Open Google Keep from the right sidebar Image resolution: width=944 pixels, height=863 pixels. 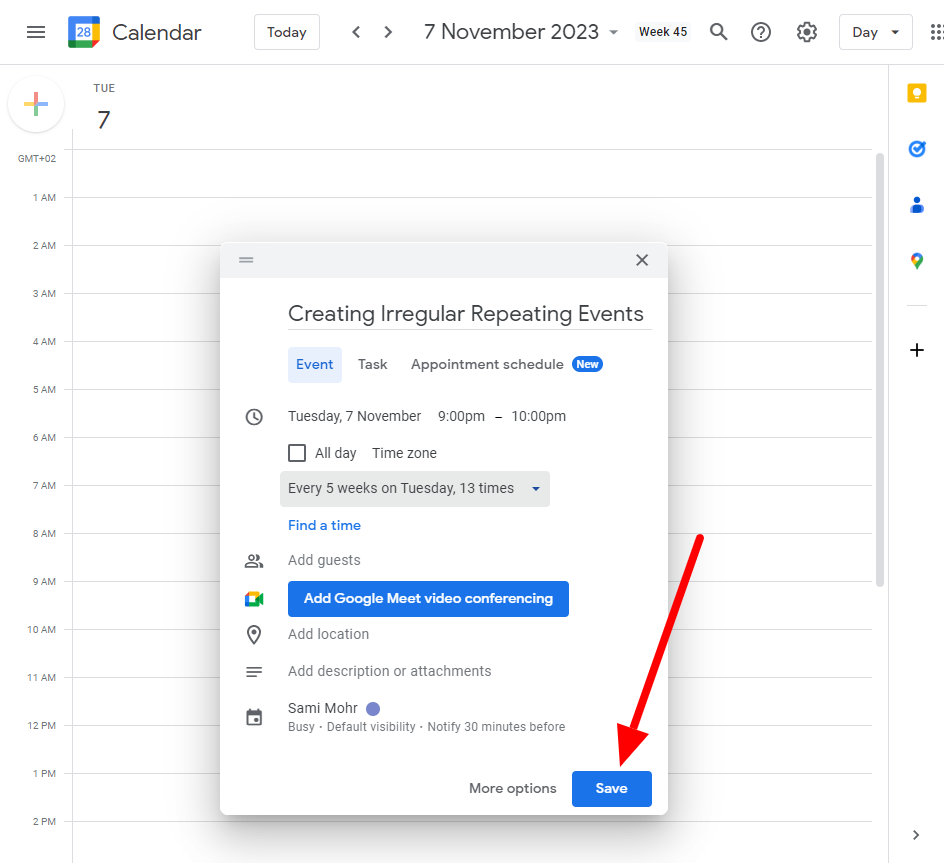[x=917, y=93]
